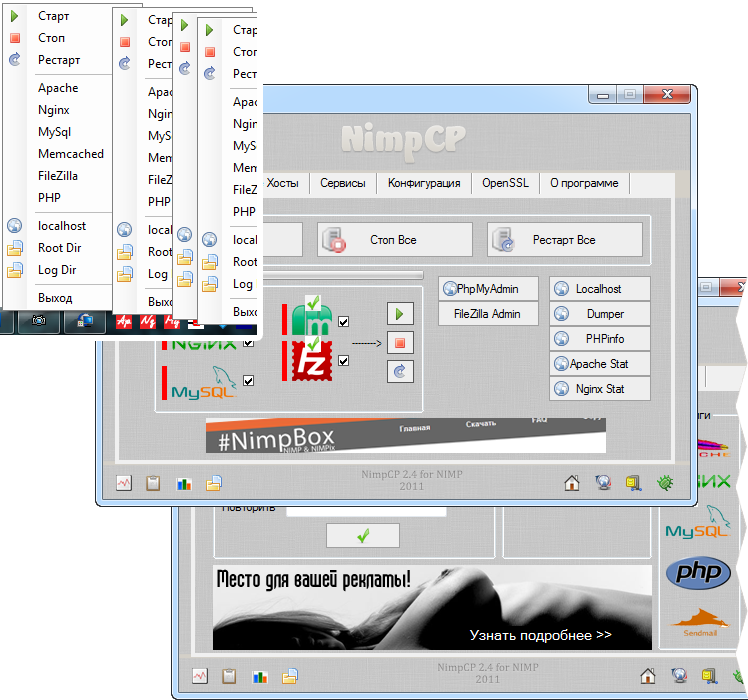Click the camera icon on the taskbar
748x700 pixels.
pos(38,321)
